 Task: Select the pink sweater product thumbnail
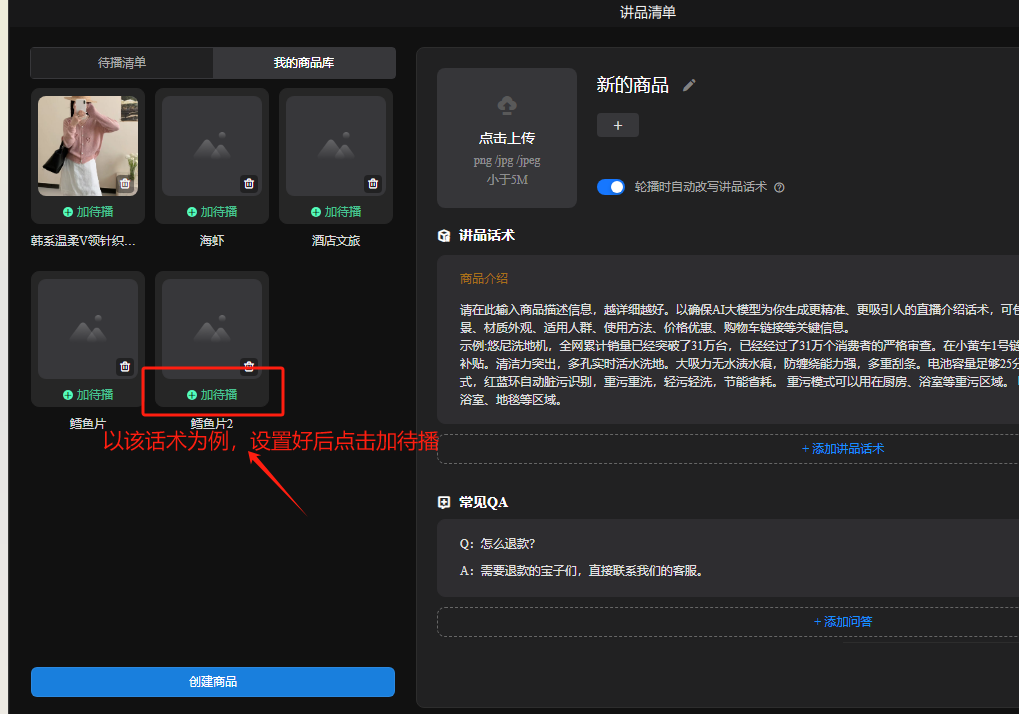87,145
